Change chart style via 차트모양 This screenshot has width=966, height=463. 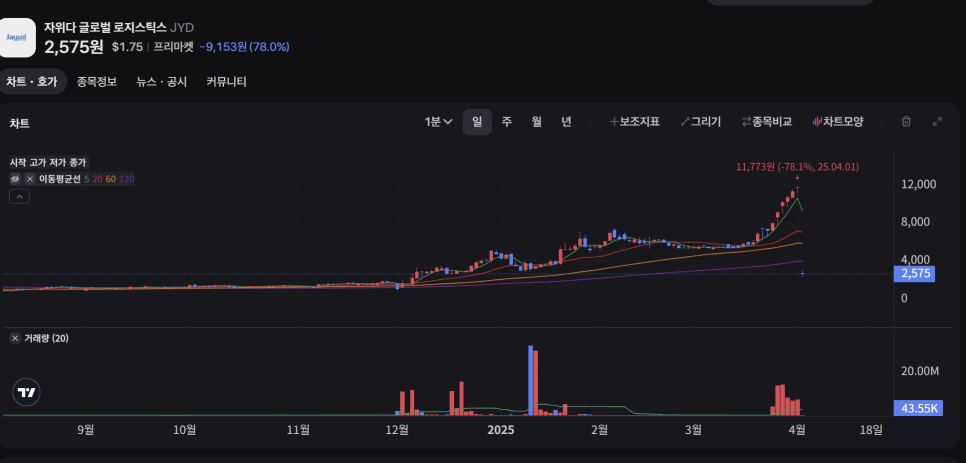click(x=838, y=122)
